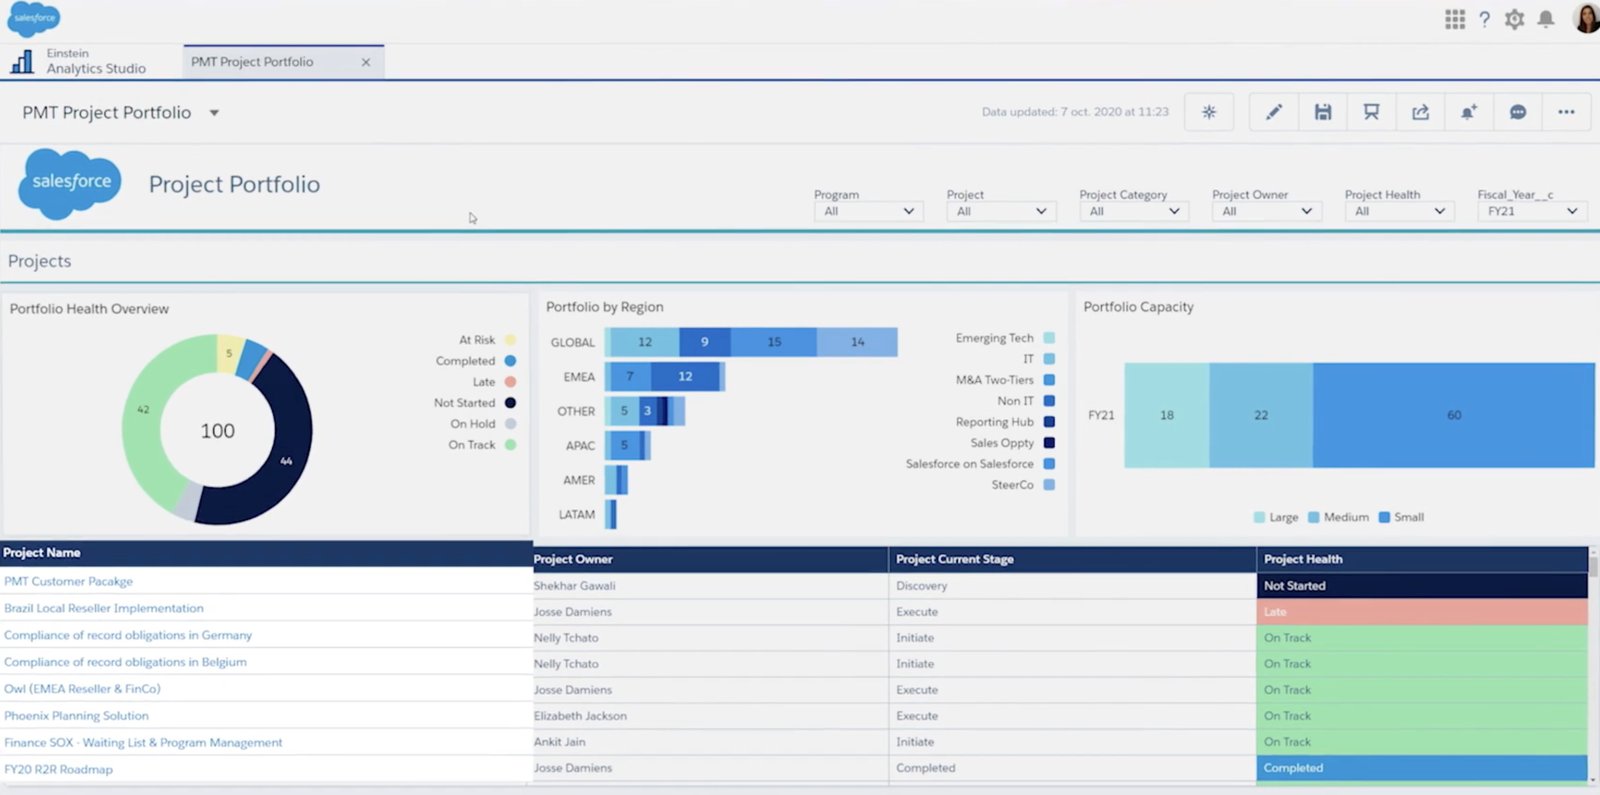Expand the Program filter dropdown
The image size is (1600, 795).
(x=867, y=211)
